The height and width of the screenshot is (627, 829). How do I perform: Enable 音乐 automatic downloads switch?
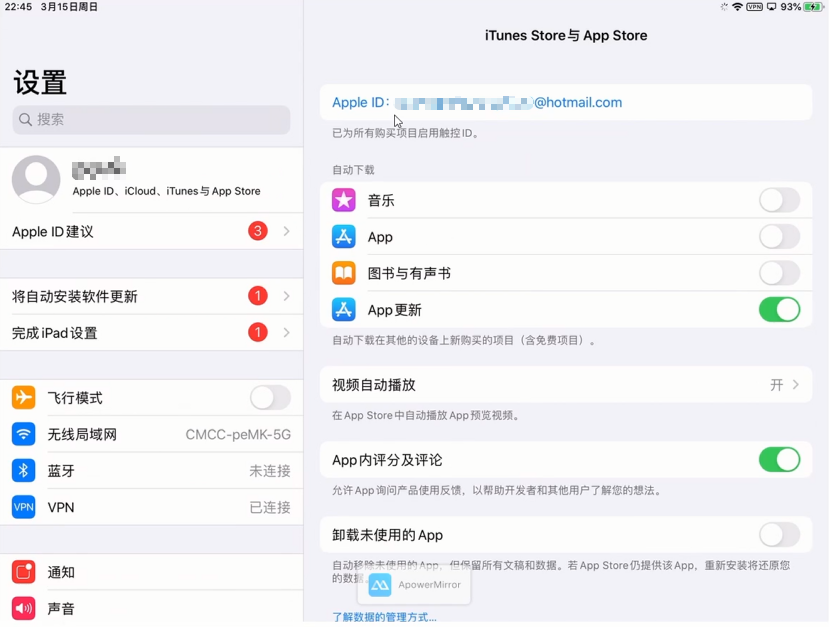[x=779, y=200]
